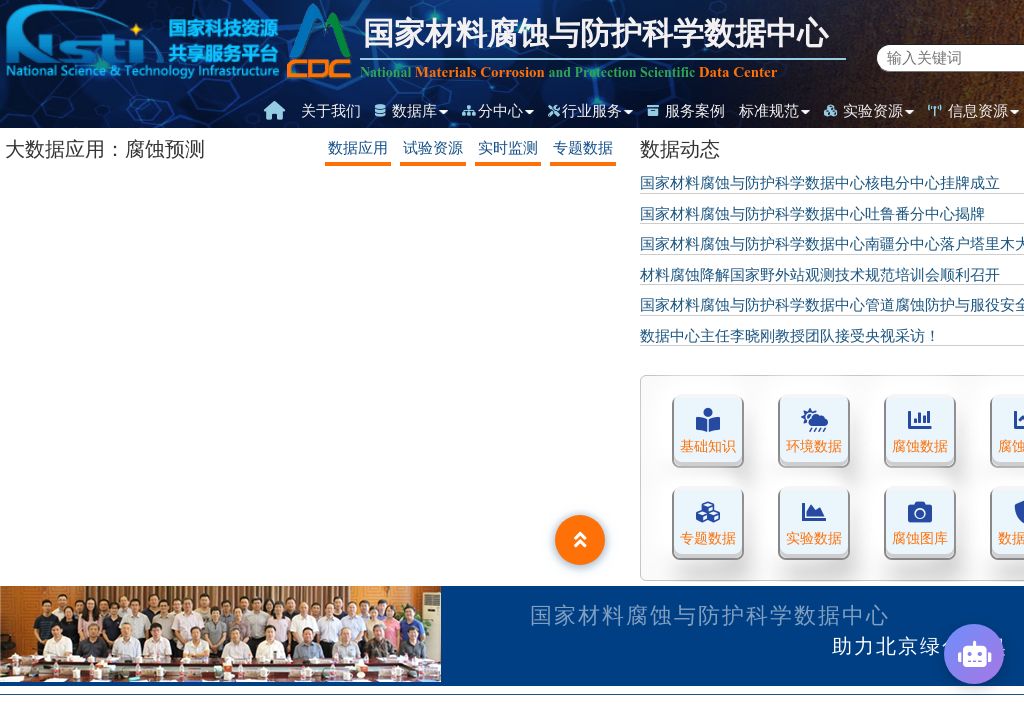
Task: Open 腐蚀数据 via the bar chart icon
Action: (920, 430)
